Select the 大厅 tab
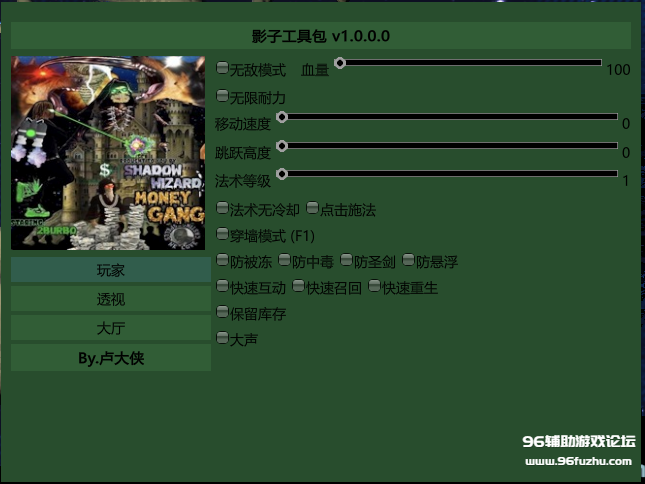 coord(111,328)
